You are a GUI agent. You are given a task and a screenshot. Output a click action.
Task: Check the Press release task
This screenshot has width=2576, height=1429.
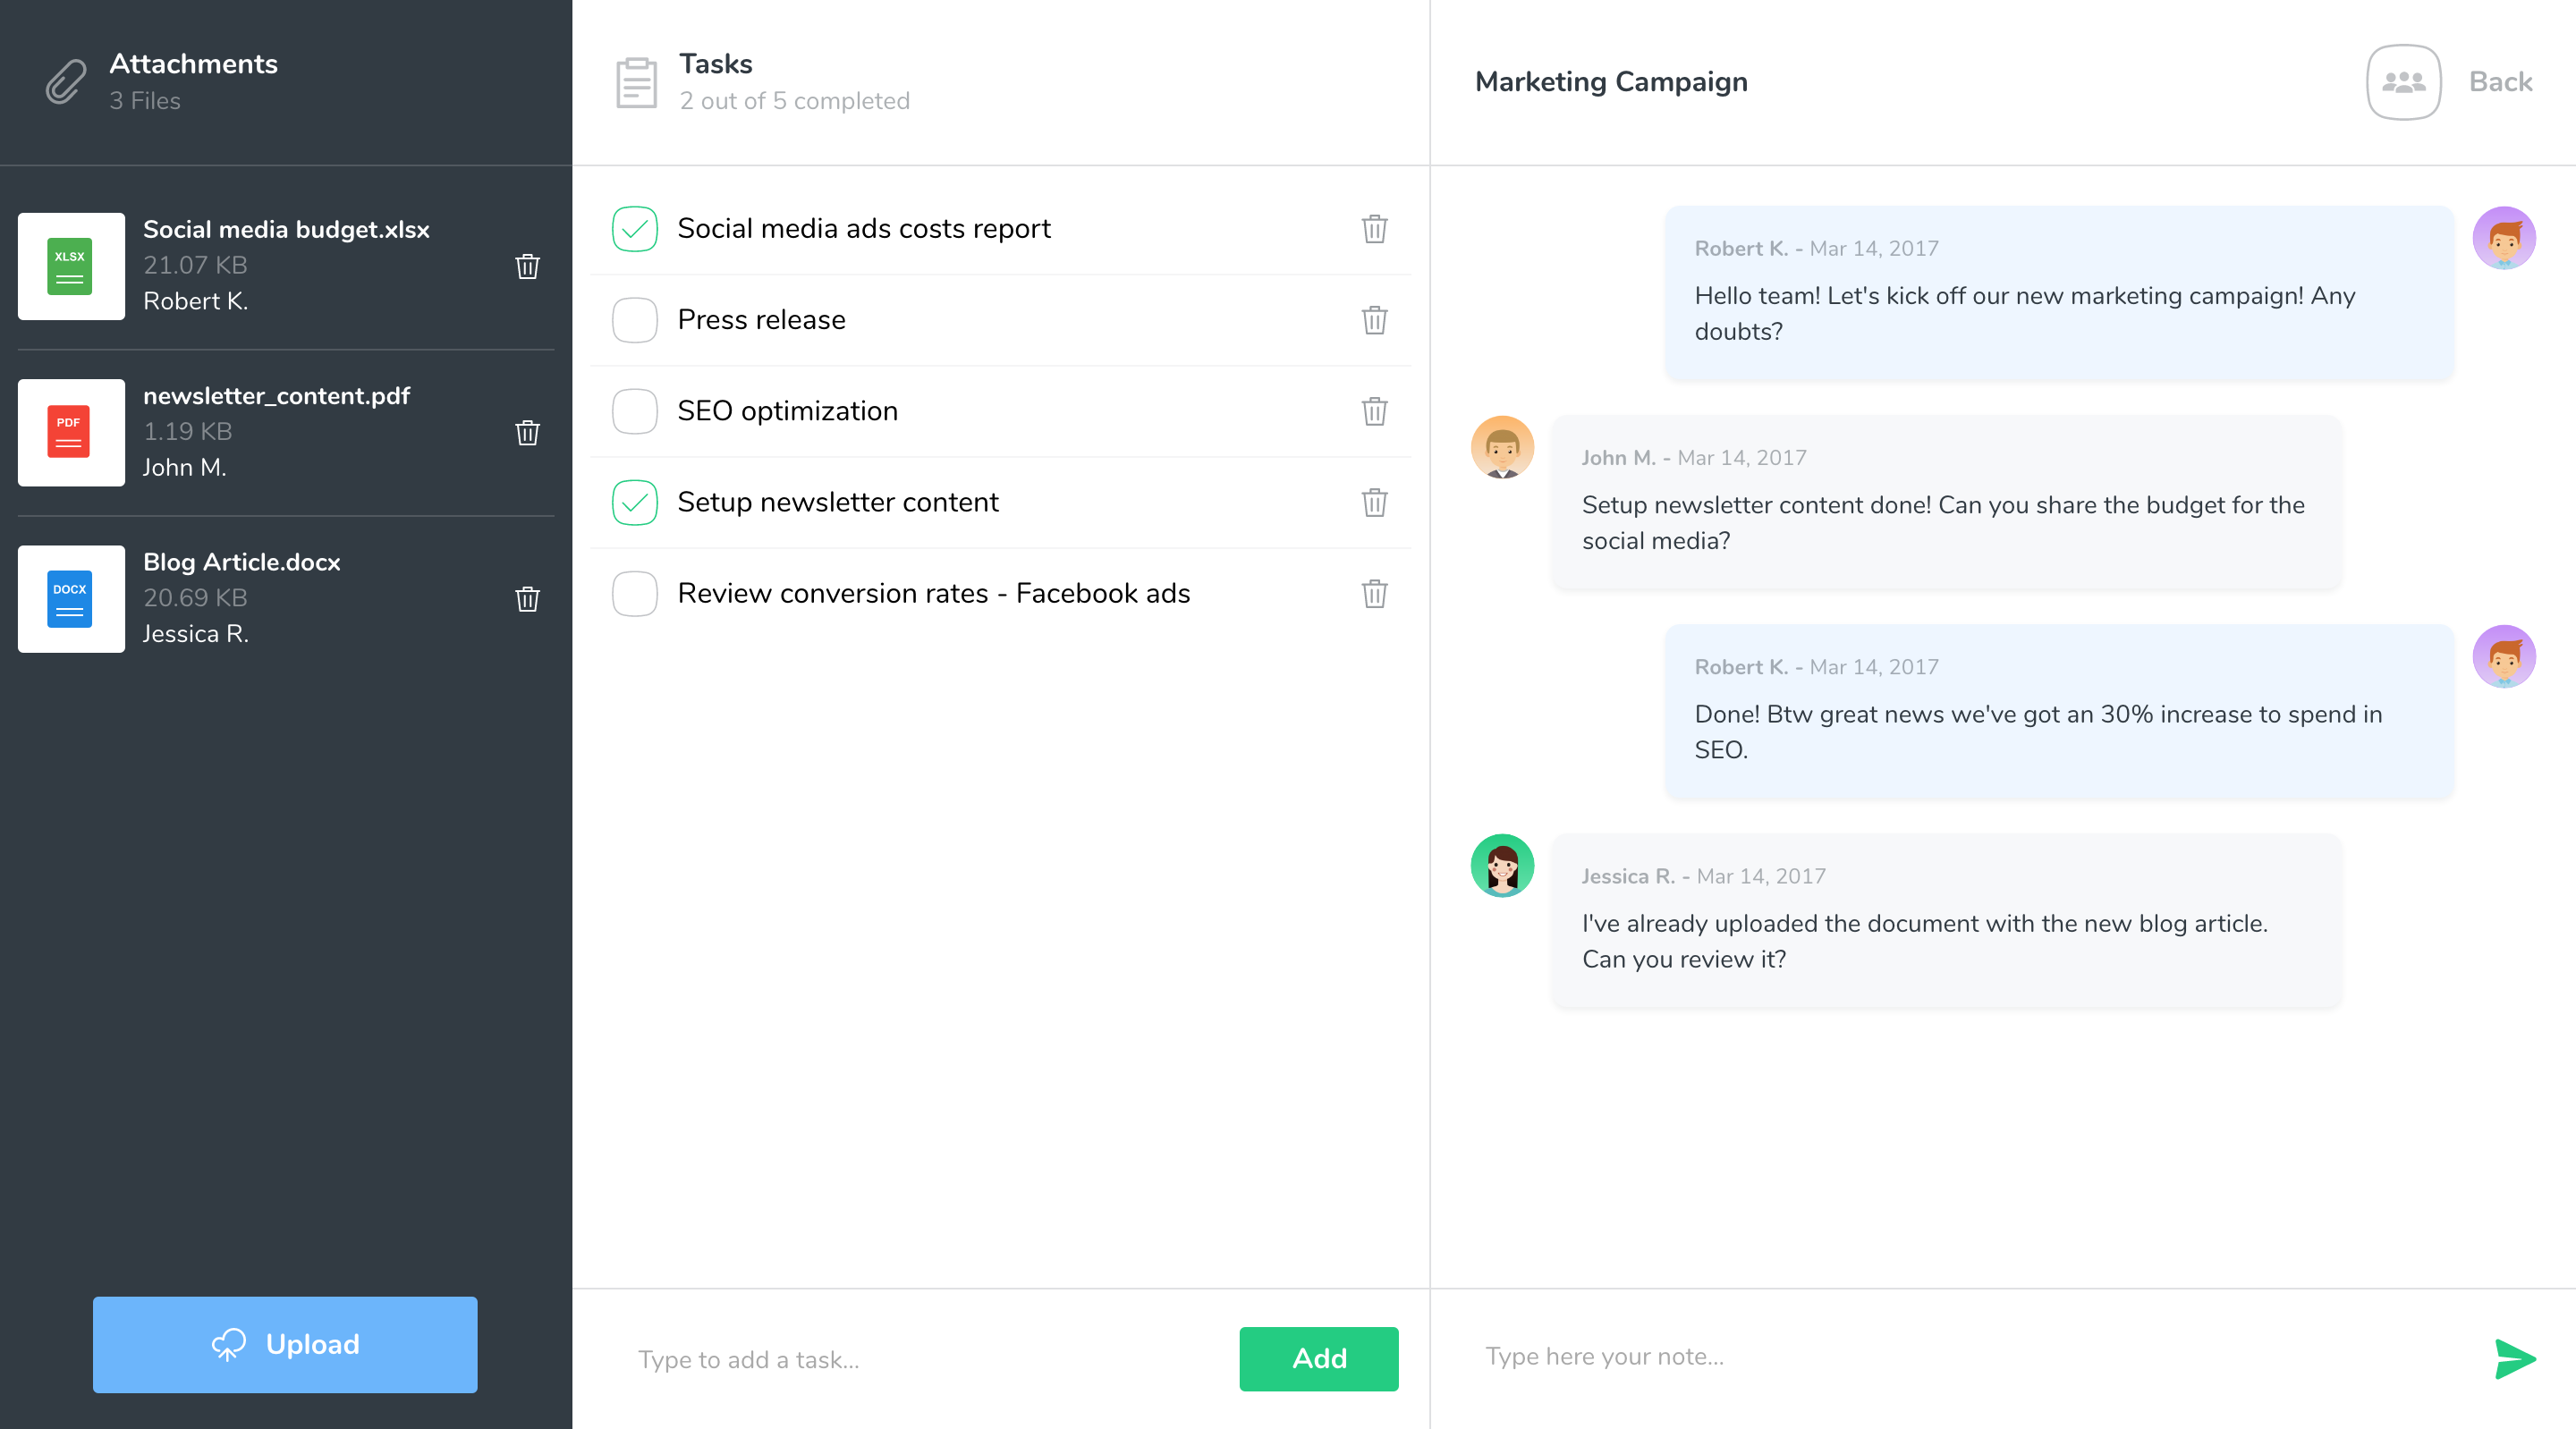tap(634, 320)
